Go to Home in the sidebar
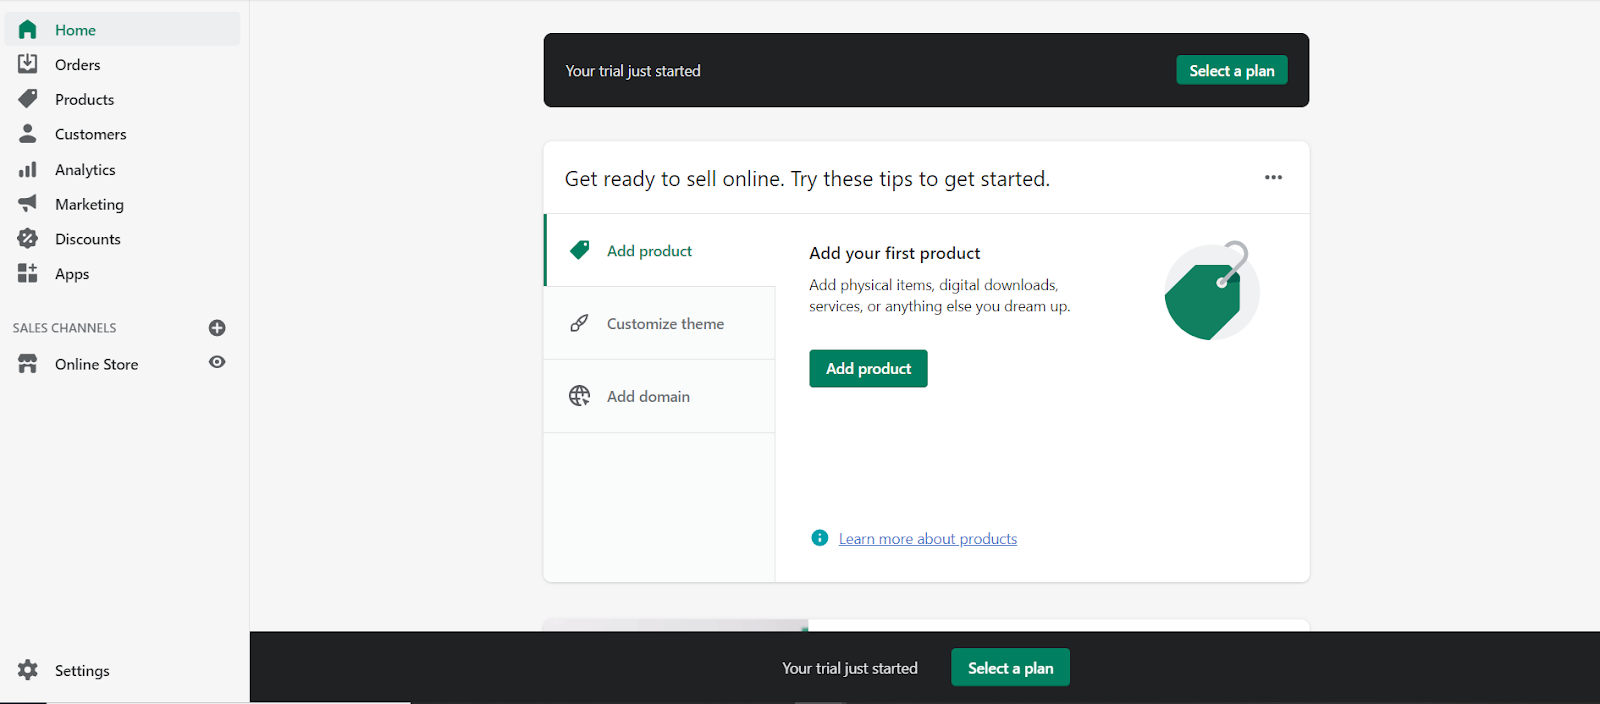The height and width of the screenshot is (704, 1600). pyautogui.click(x=75, y=30)
